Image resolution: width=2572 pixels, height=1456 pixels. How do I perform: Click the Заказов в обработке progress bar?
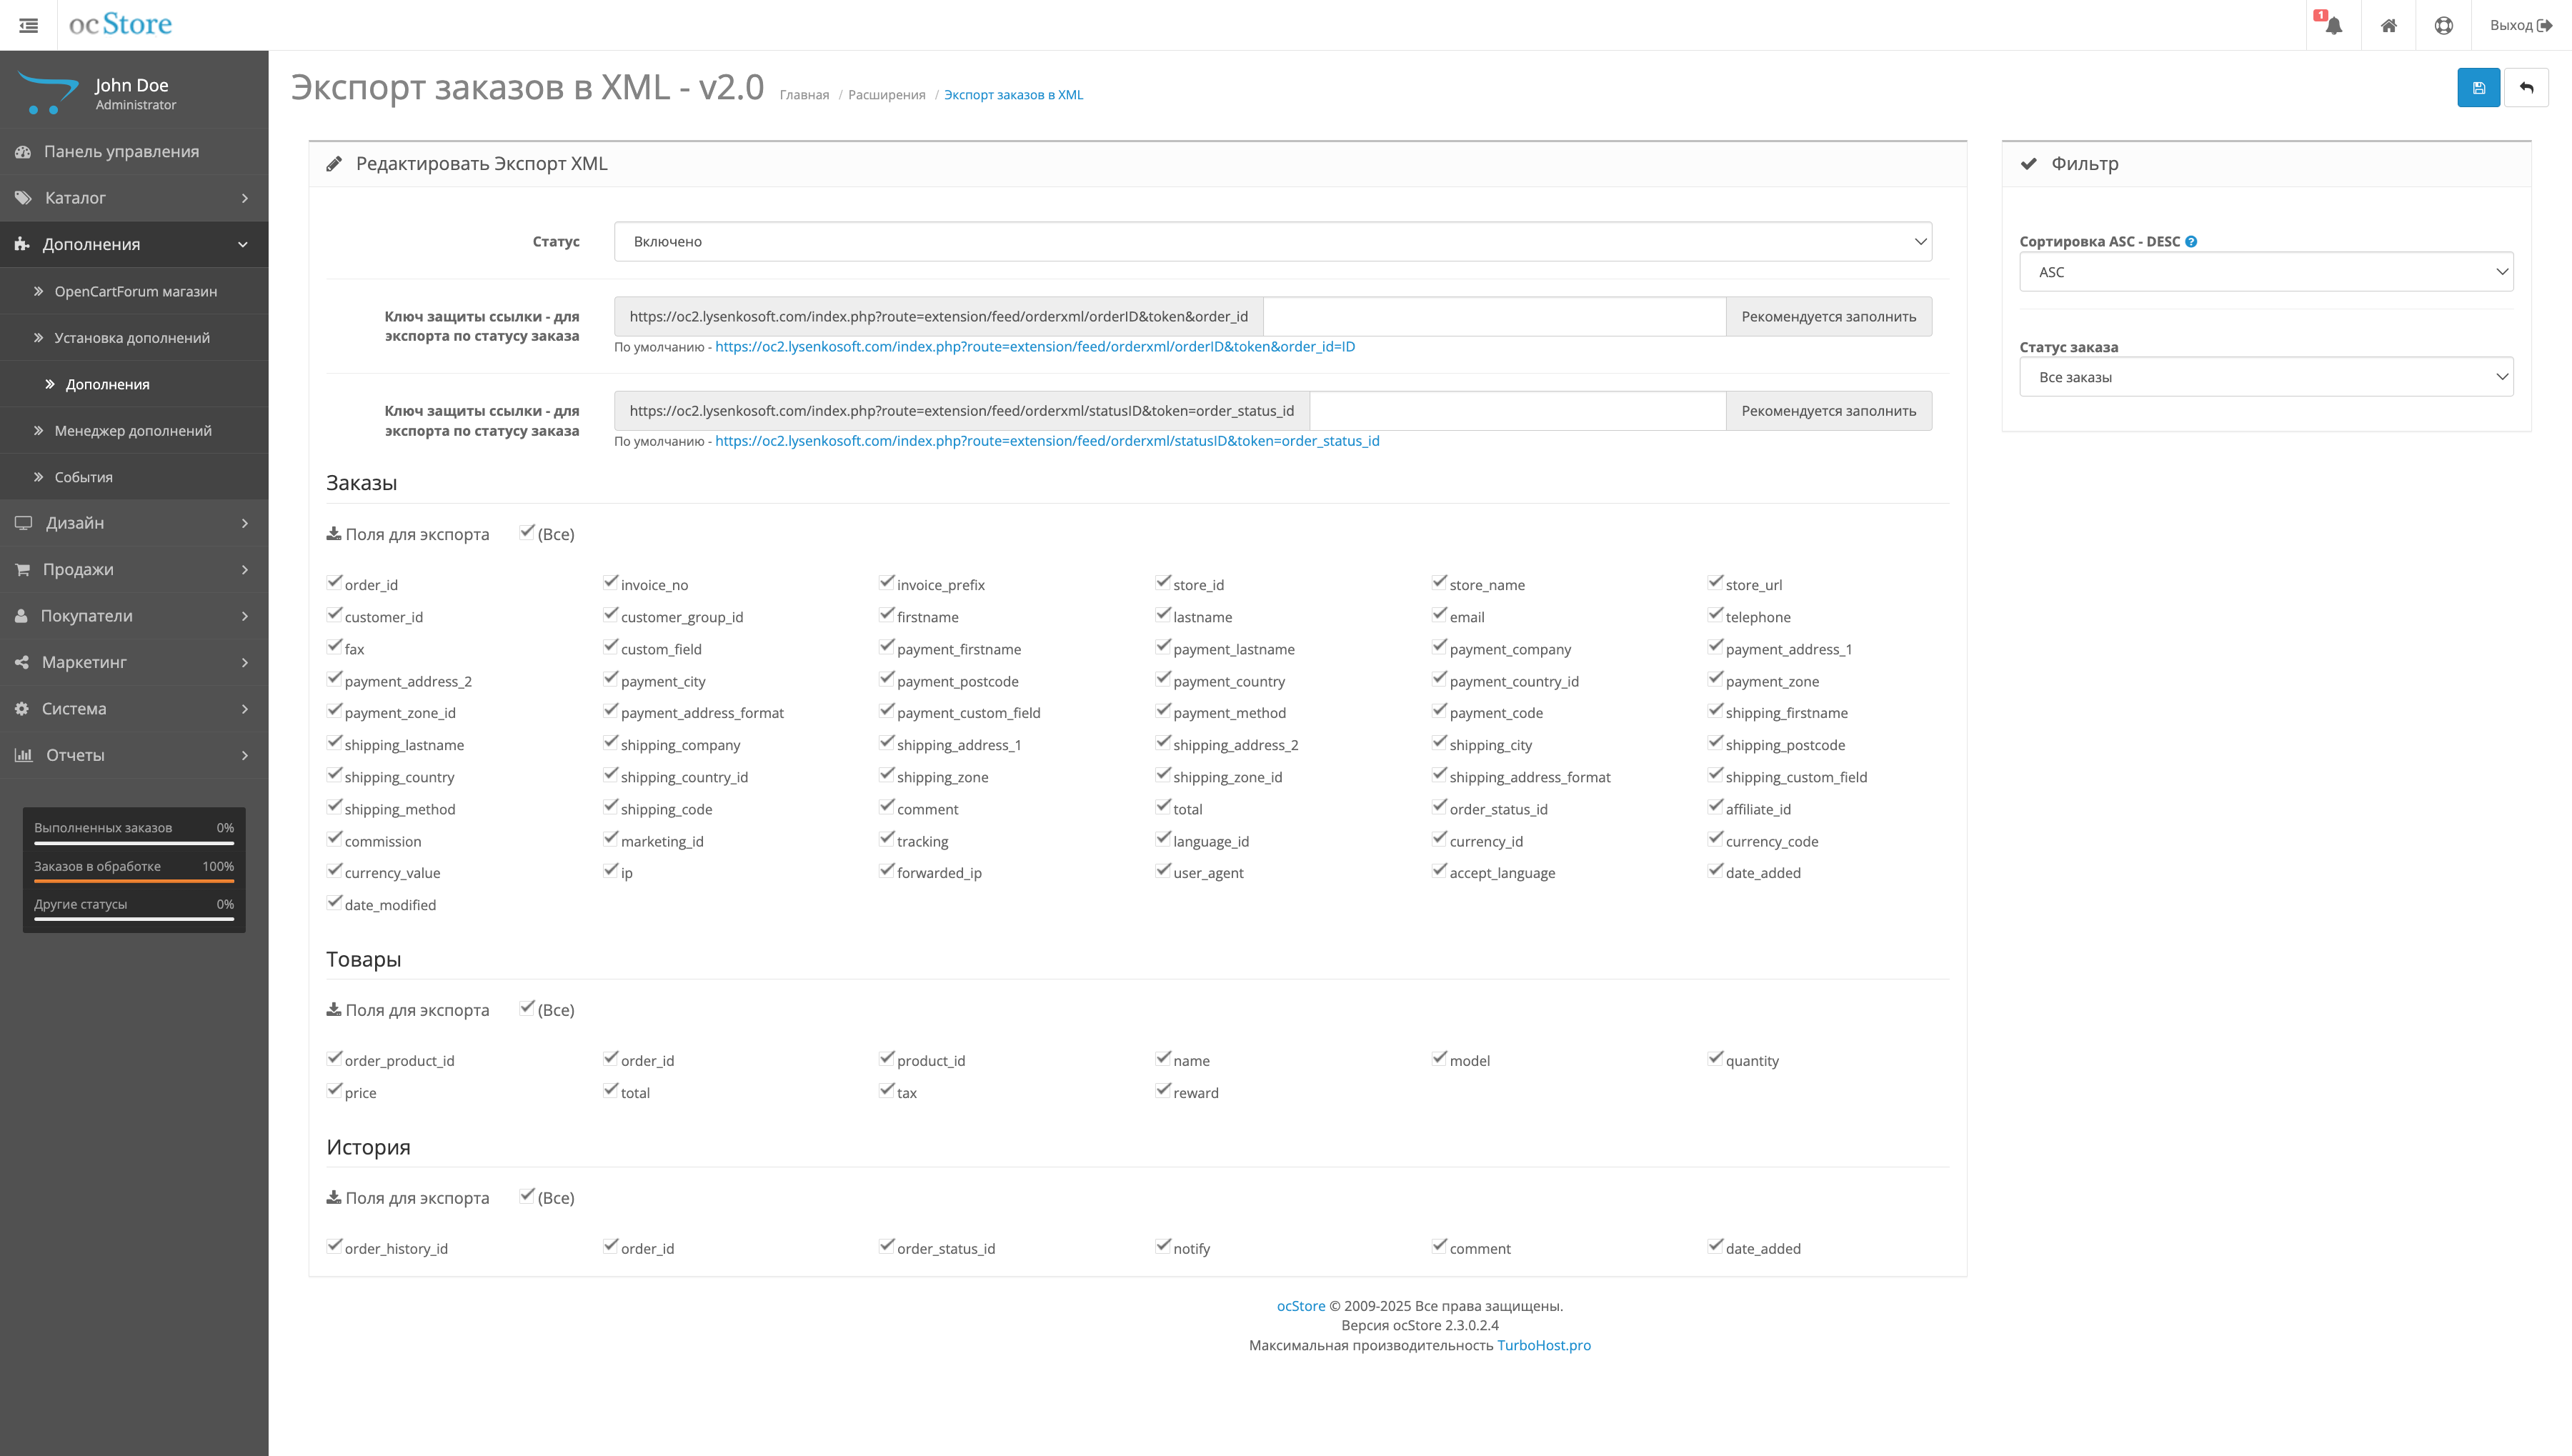tap(134, 881)
